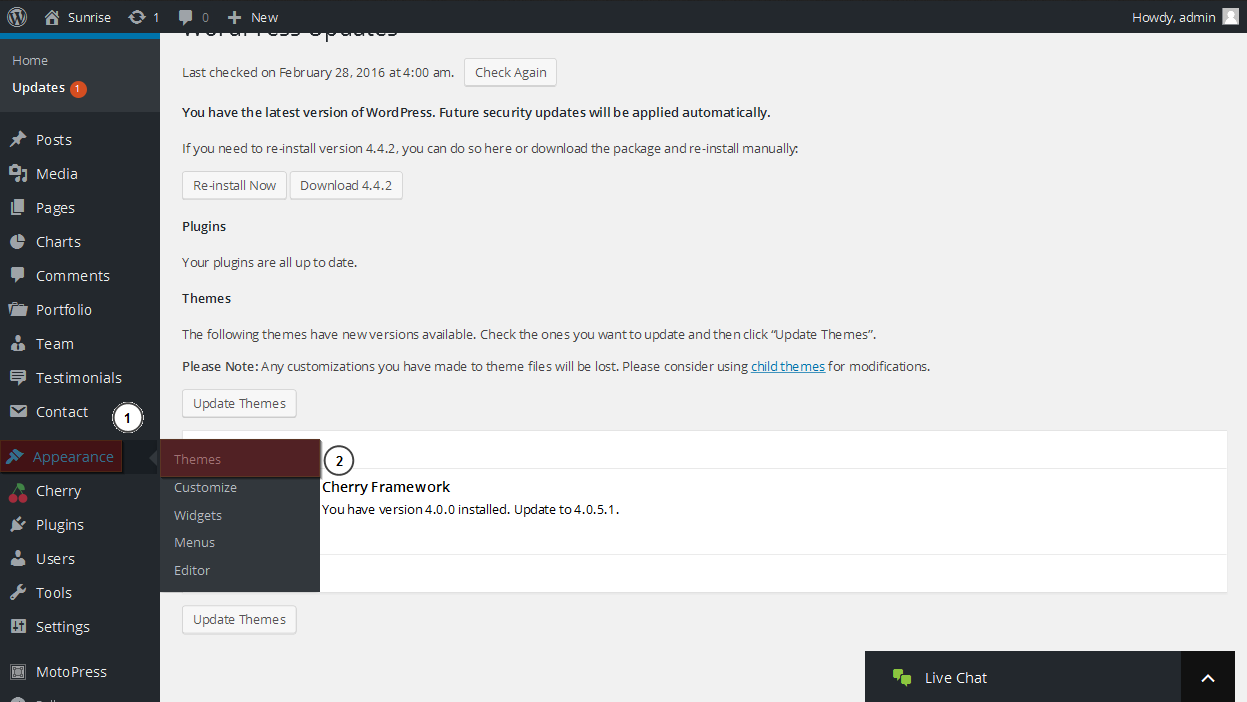This screenshot has height=702, width=1247.
Task: Click the Live Chat bubble icon
Action: click(x=902, y=677)
